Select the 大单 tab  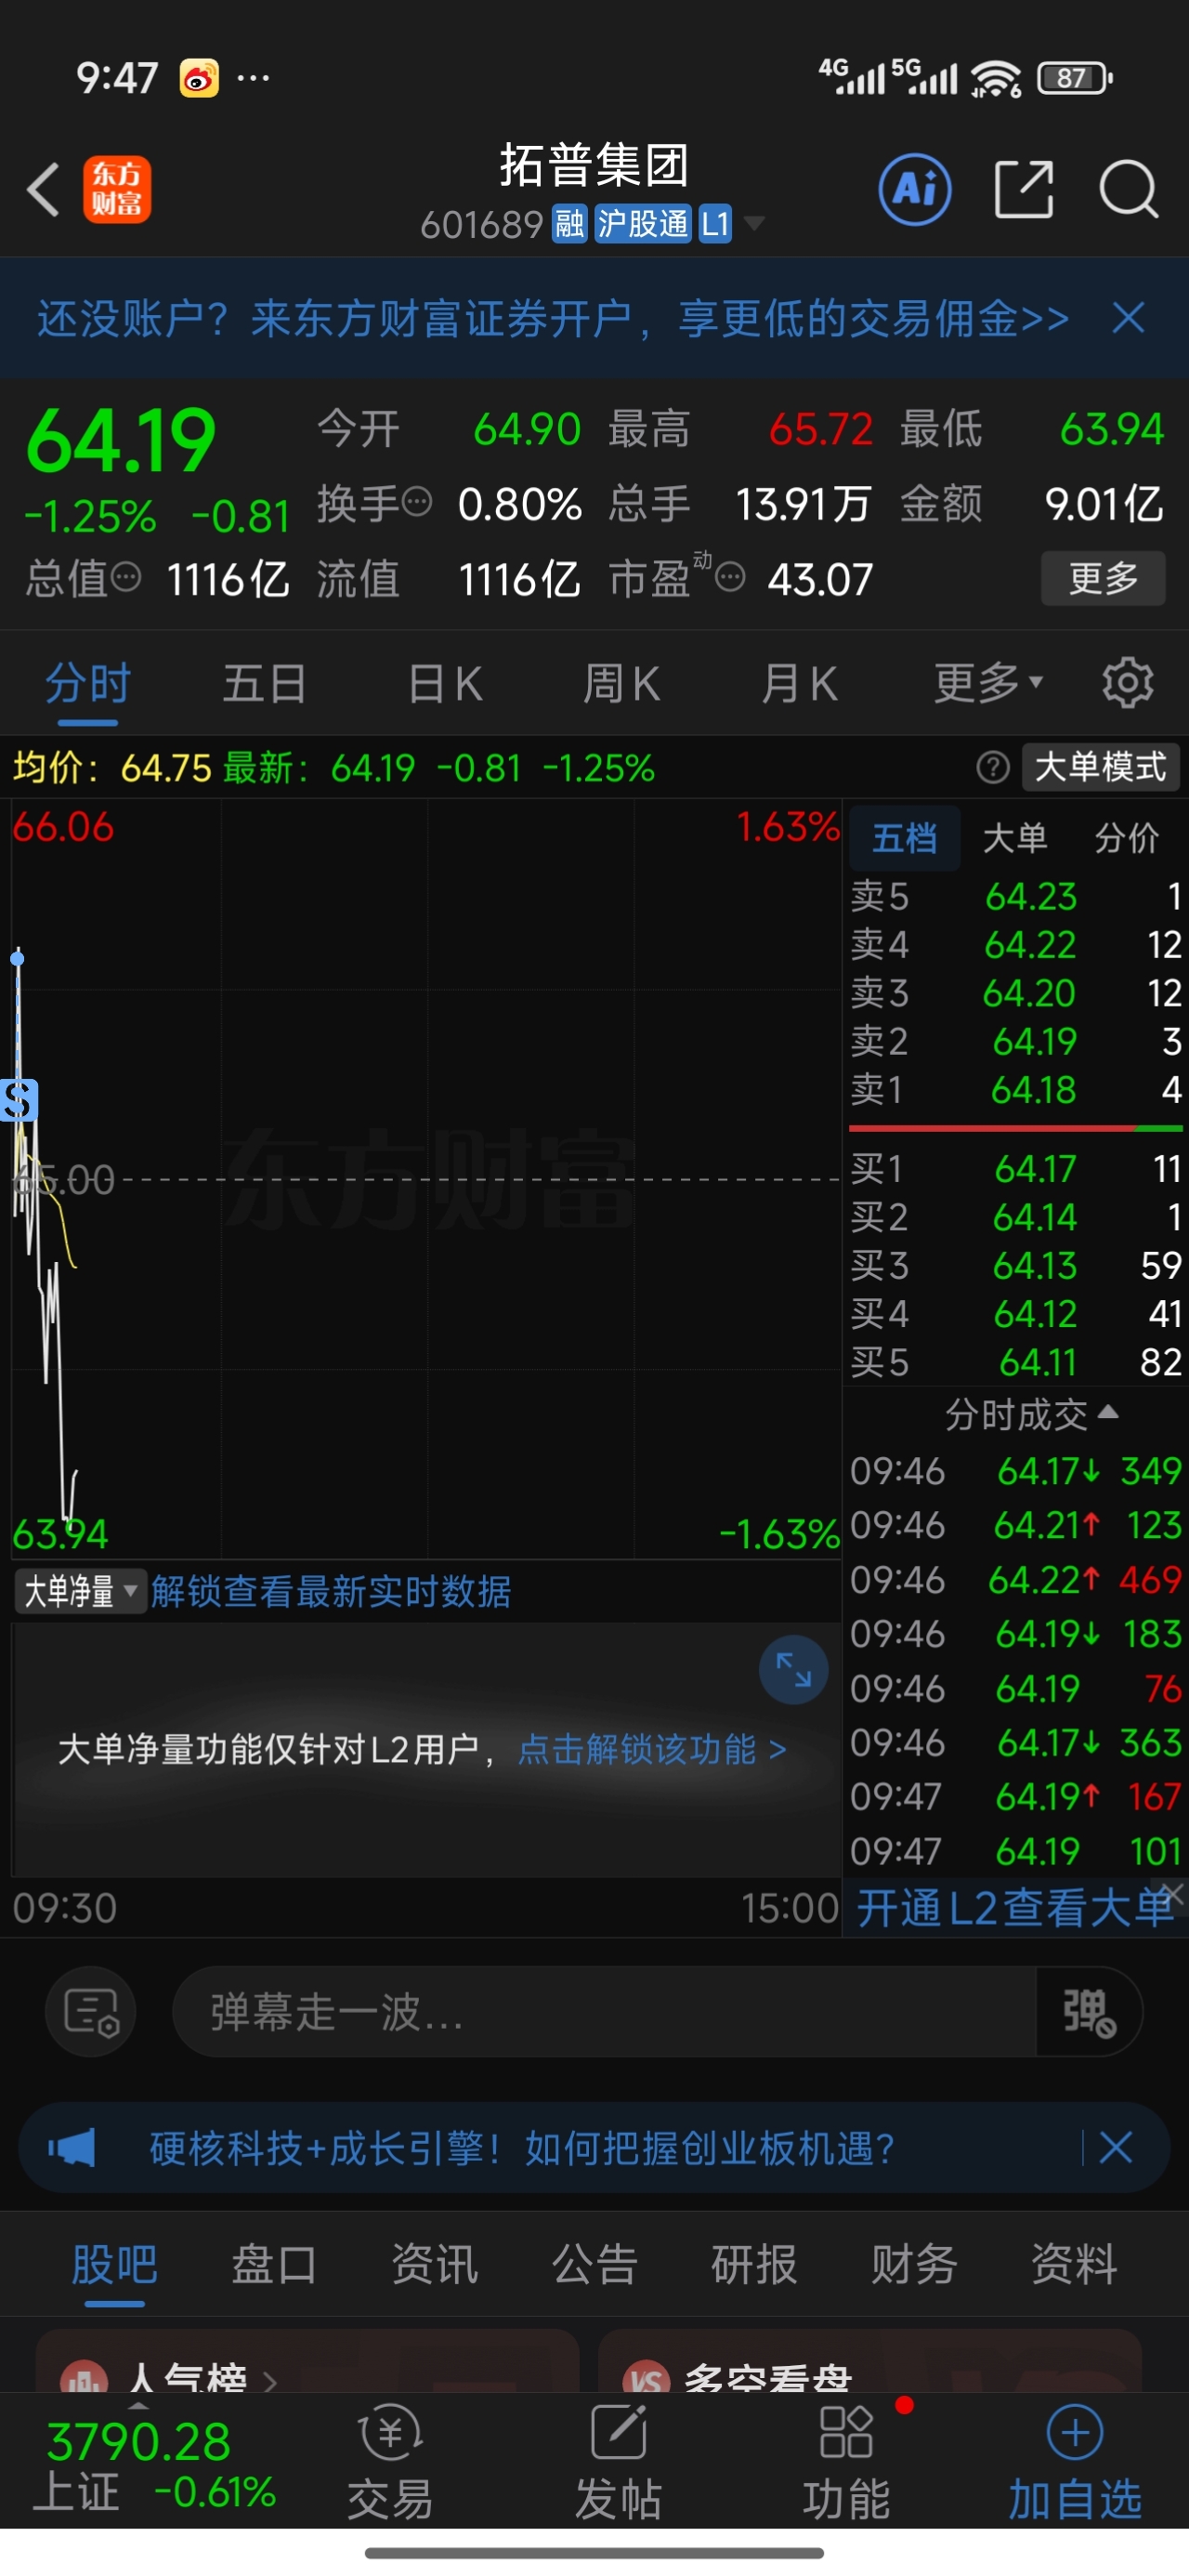pyautogui.click(x=1015, y=838)
